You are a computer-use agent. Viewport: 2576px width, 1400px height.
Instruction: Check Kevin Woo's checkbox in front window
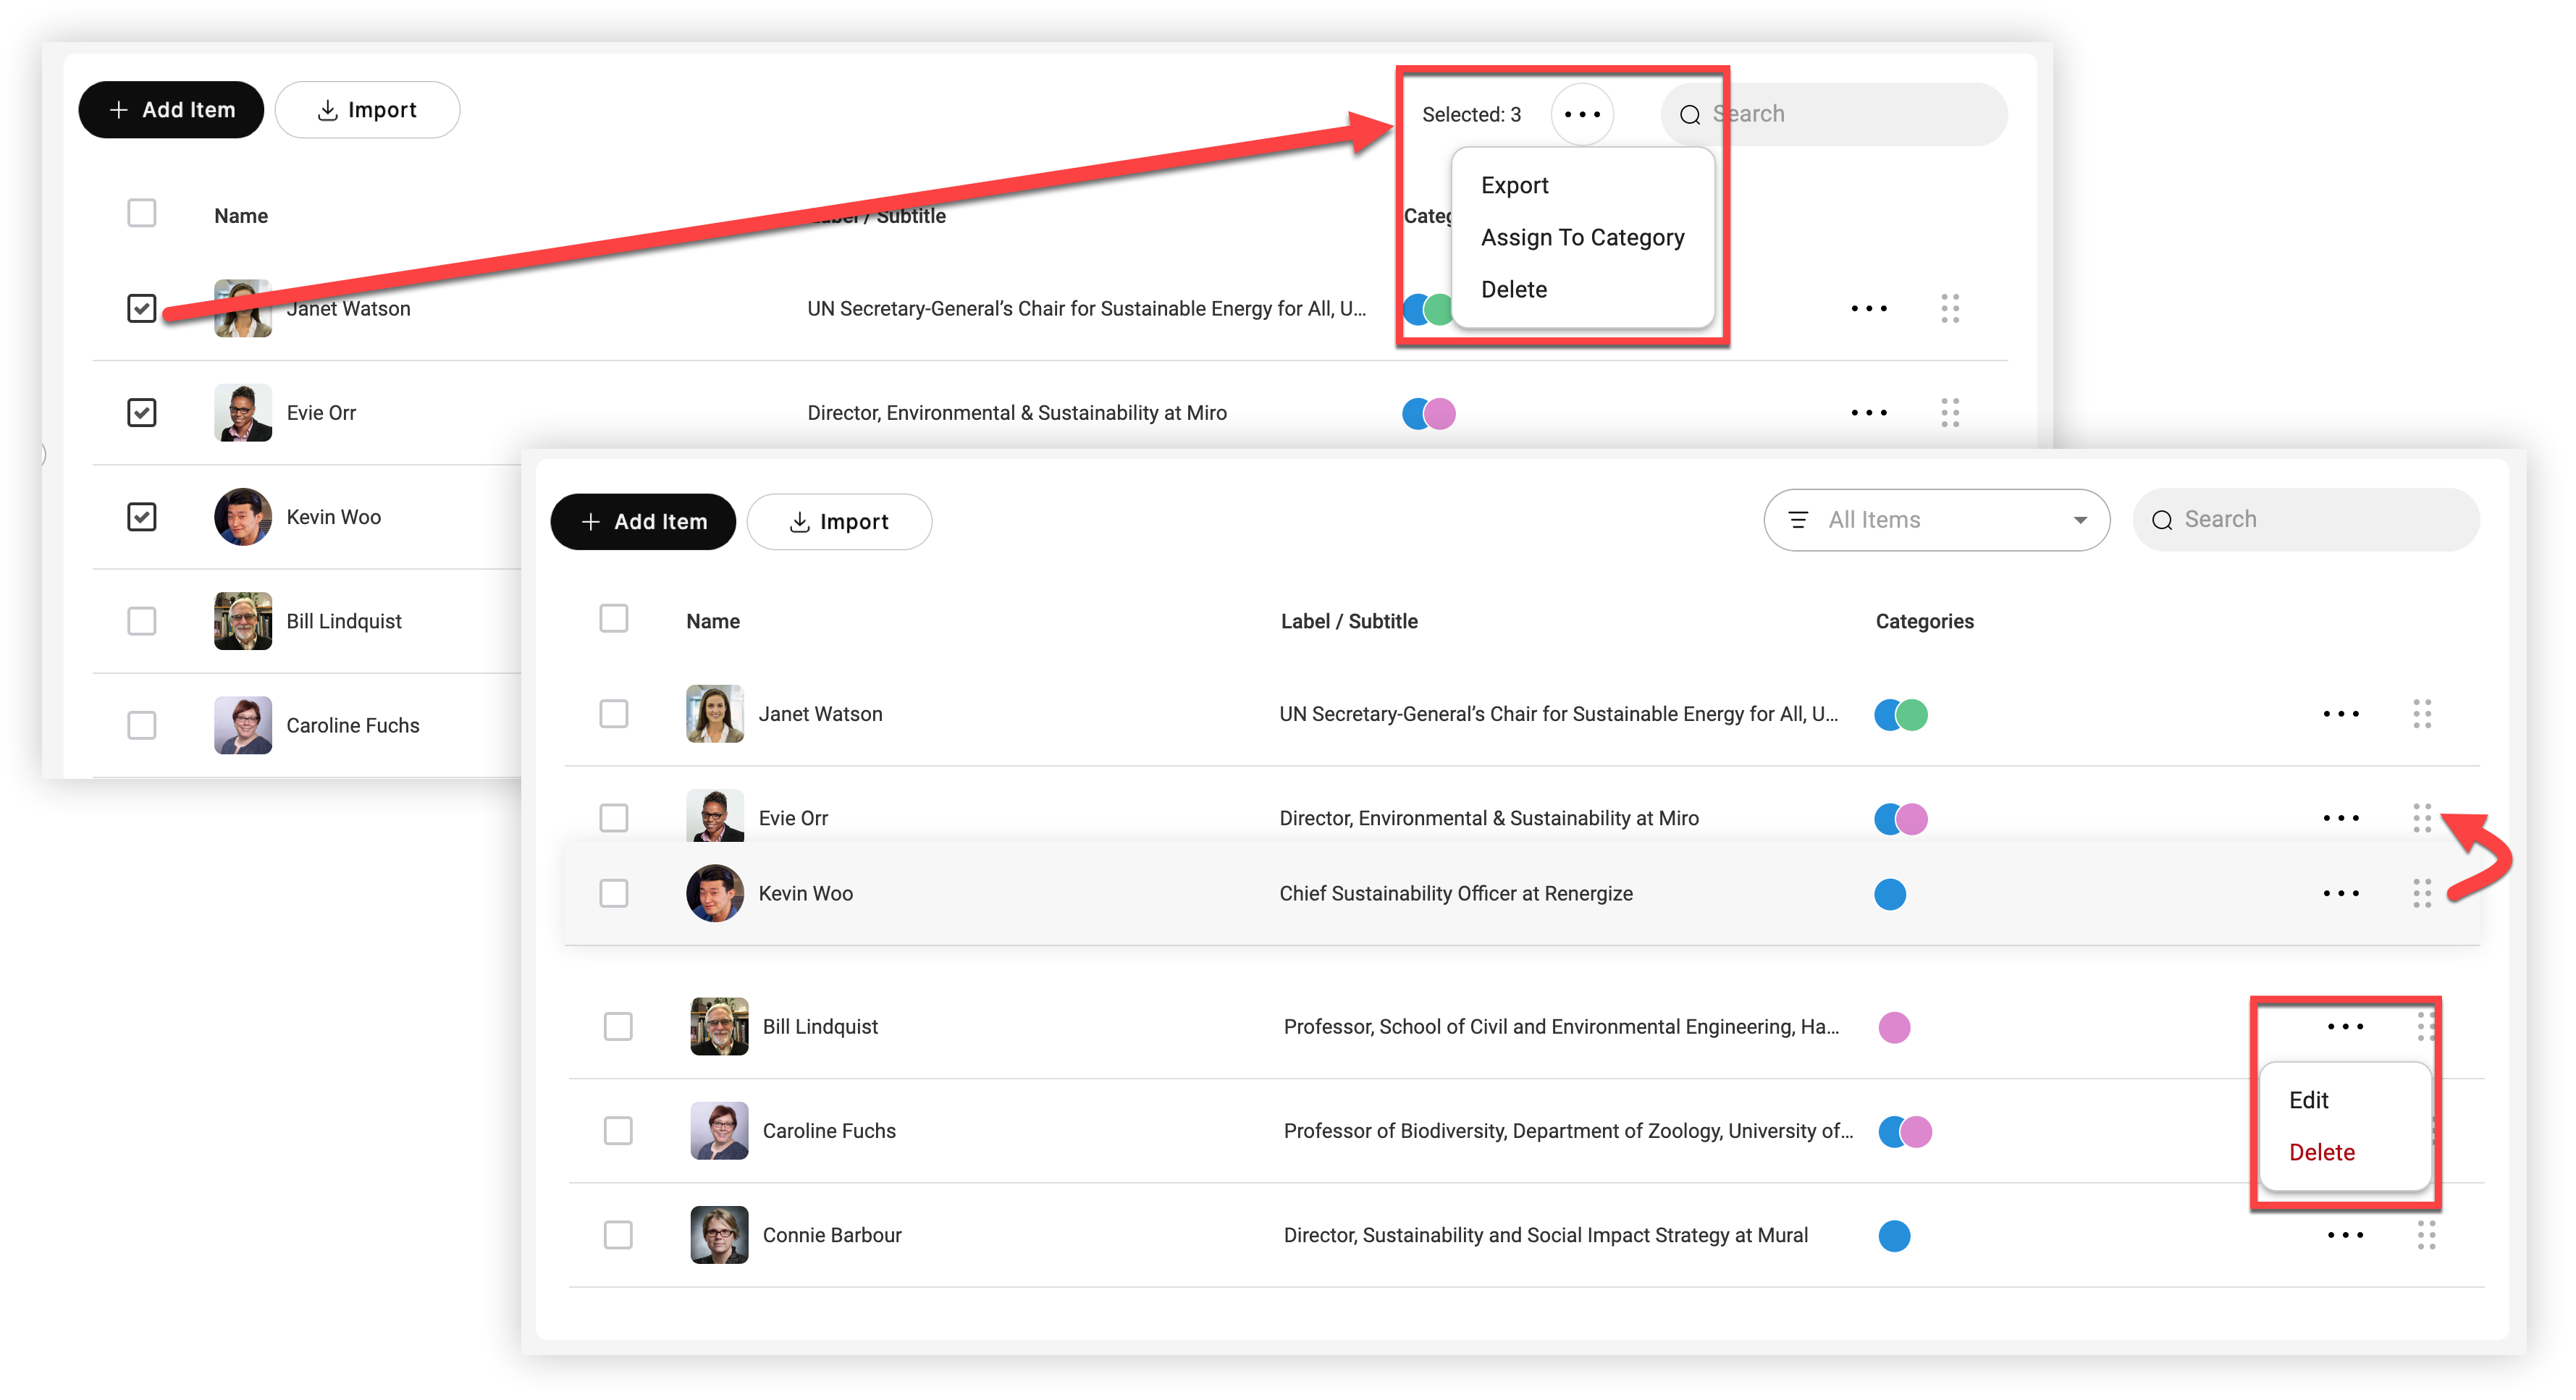(614, 893)
